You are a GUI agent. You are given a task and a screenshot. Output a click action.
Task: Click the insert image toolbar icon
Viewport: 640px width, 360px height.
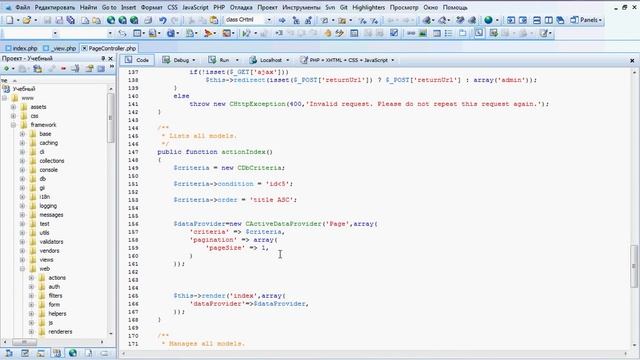(x=423, y=33)
